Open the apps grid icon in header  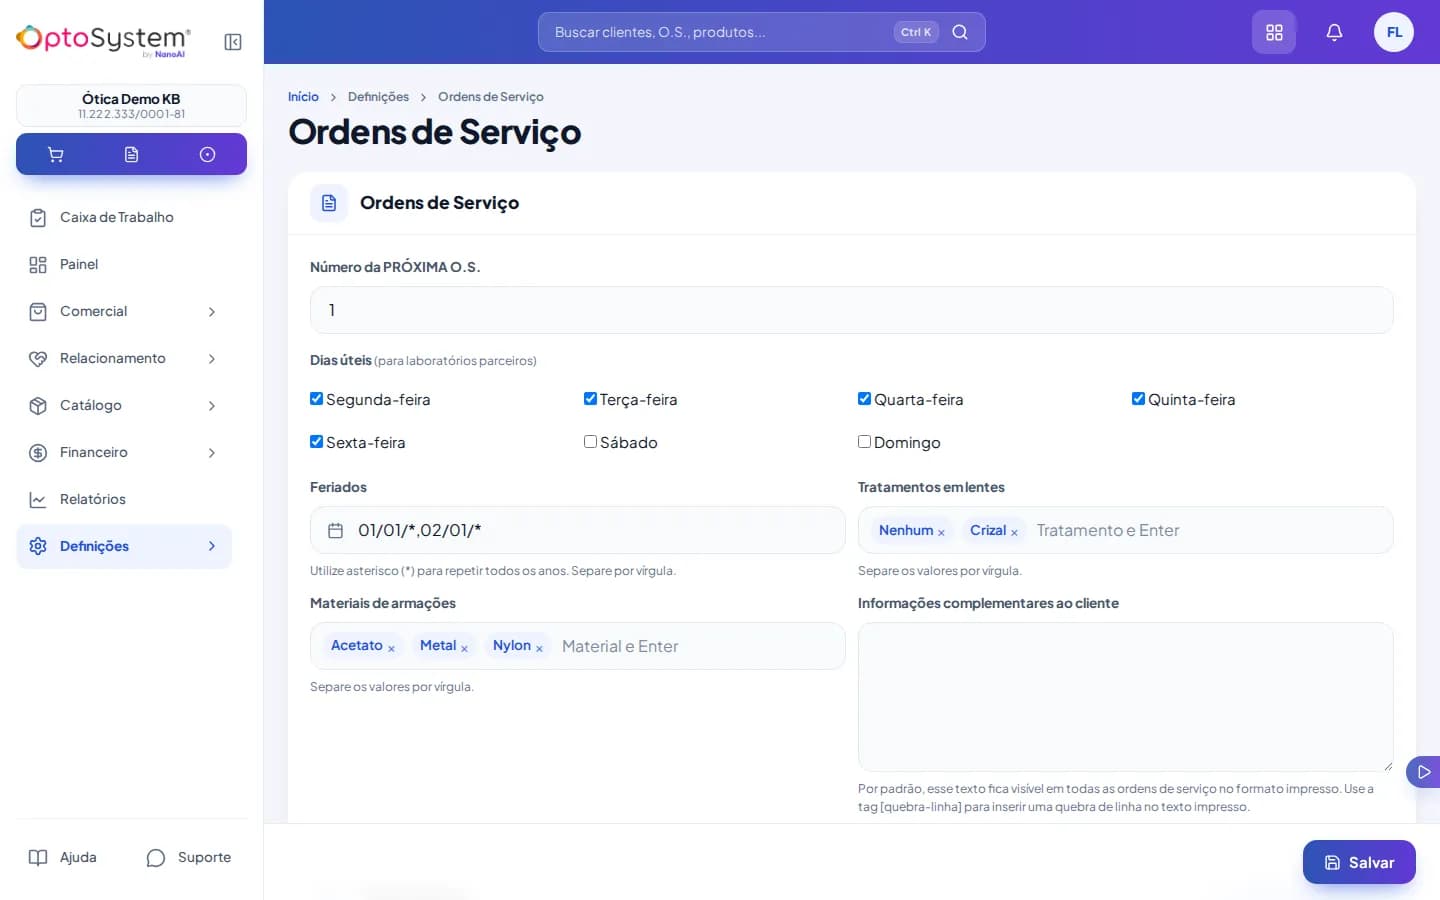[x=1274, y=32]
